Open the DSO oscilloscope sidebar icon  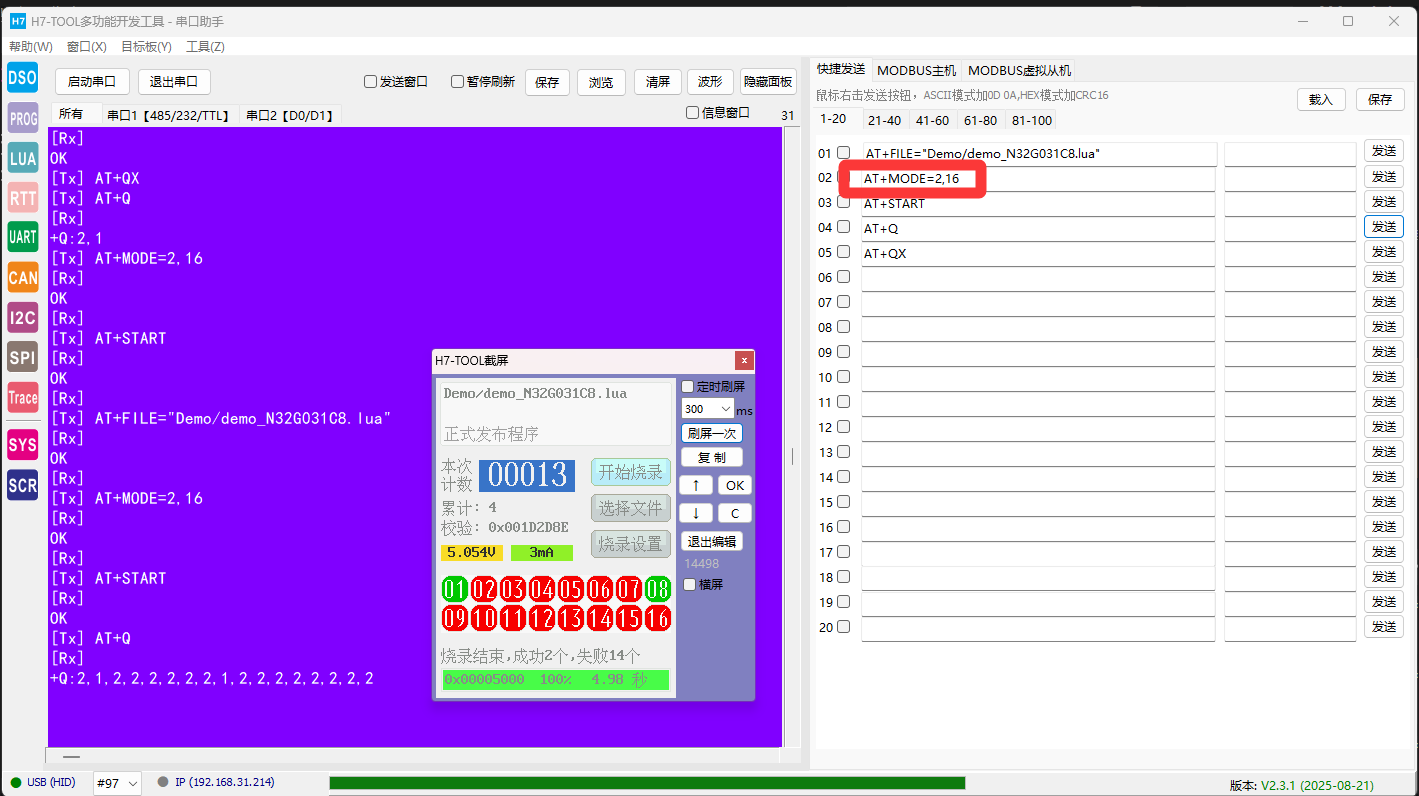22,78
